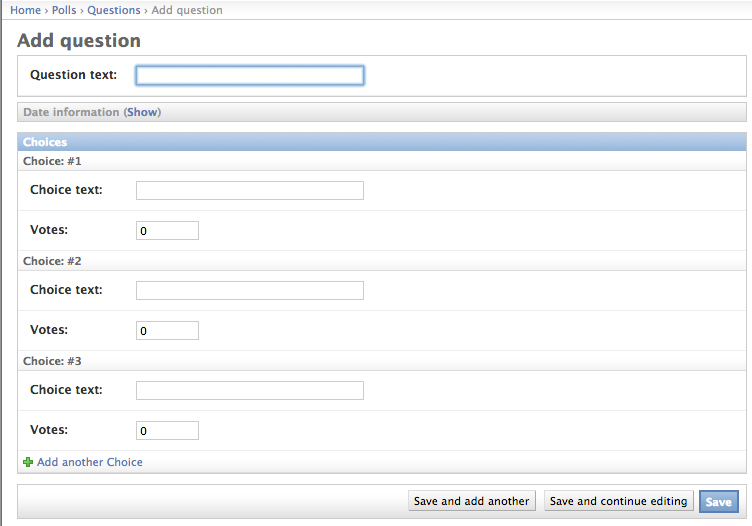Open the Polls breadcrumb link
Viewport: 752px width, 526px height.
64,10
